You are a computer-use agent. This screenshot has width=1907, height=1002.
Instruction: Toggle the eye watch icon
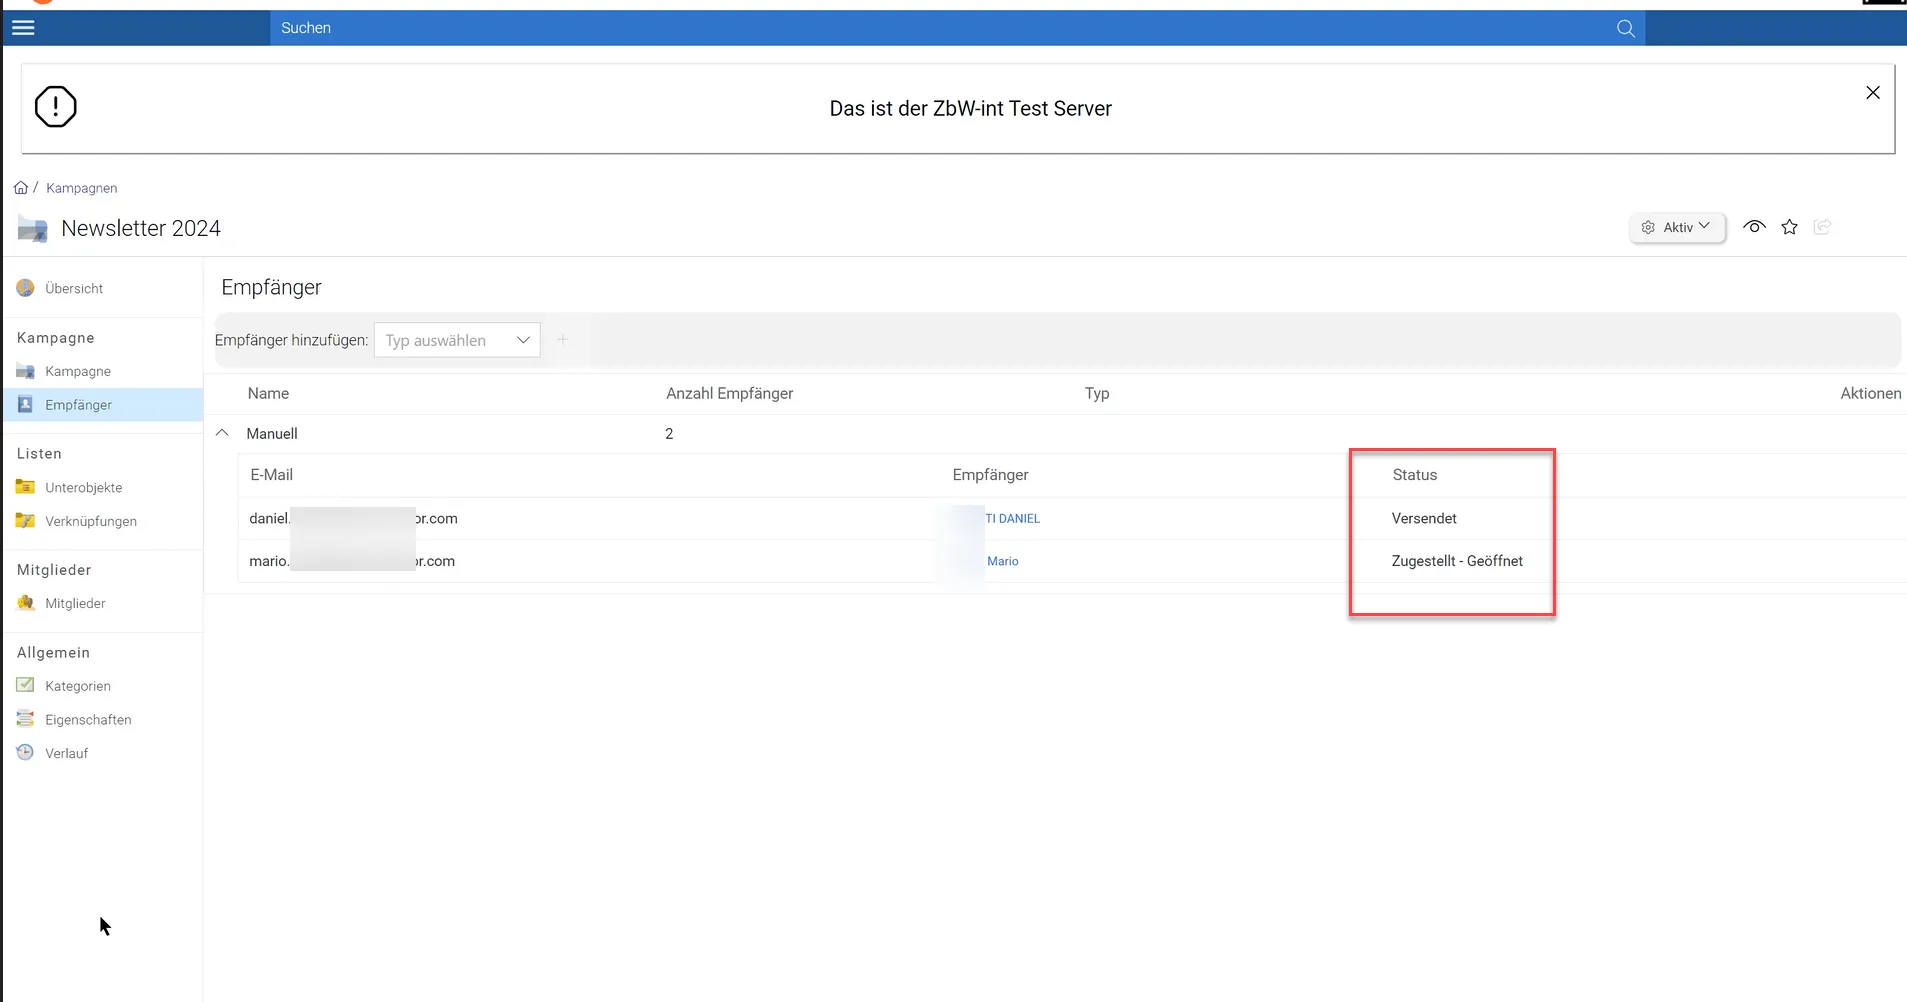pos(1754,227)
